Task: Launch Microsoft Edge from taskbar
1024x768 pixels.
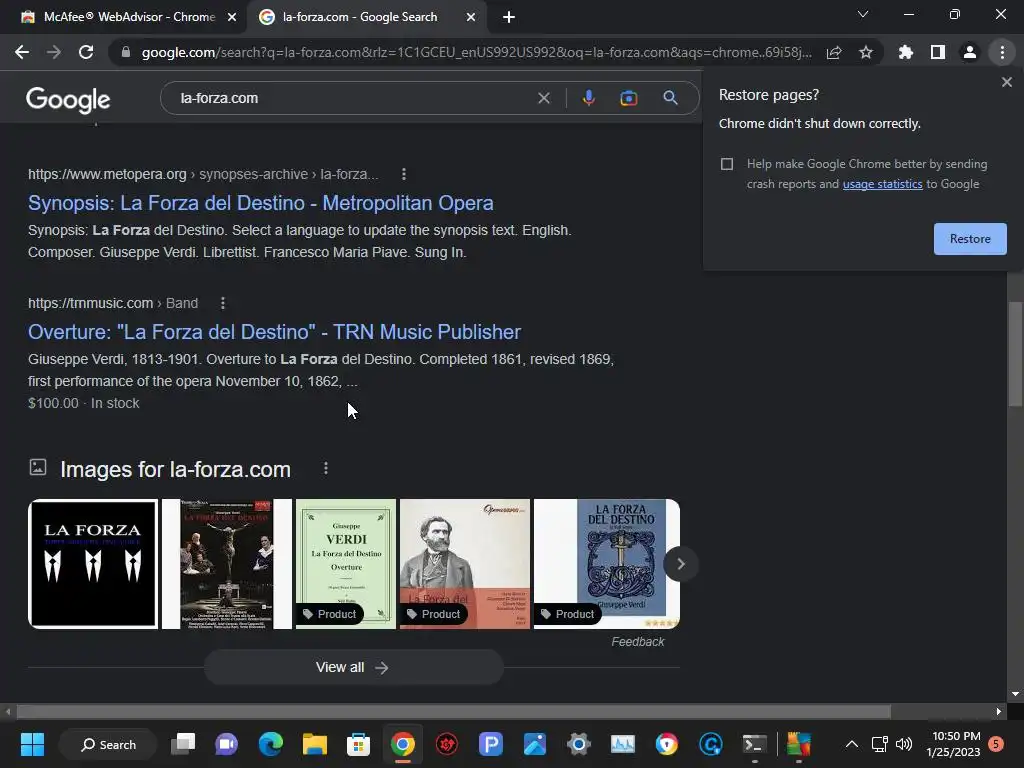Action: [270, 744]
